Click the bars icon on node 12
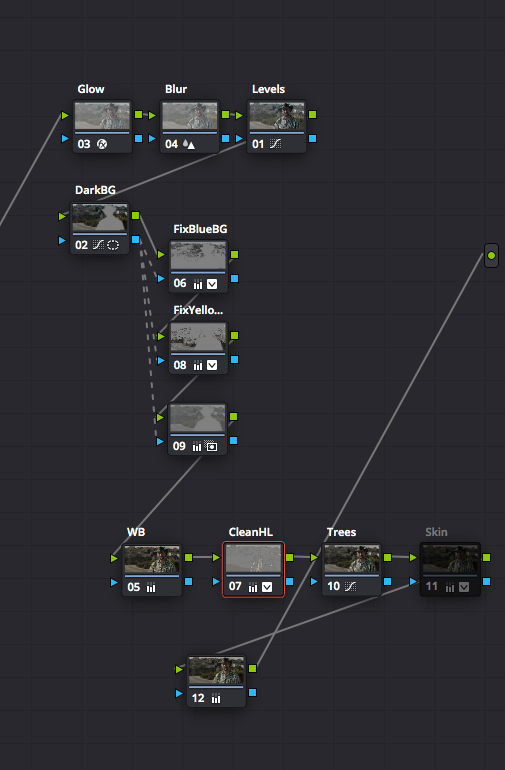This screenshot has height=770, width=505. (x=216, y=698)
